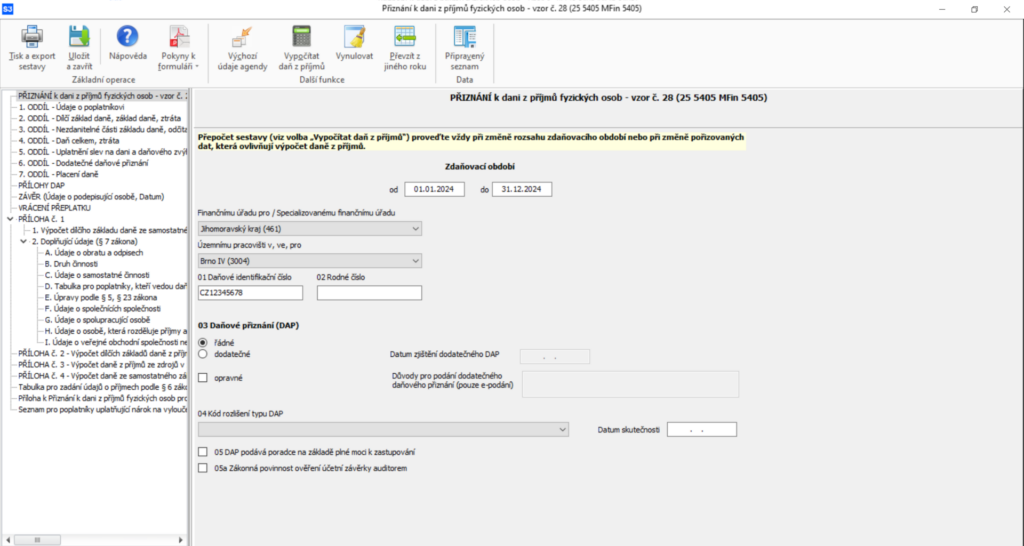Collapse the PŘÍLOHA č. 1 tree node

click(x=10, y=218)
